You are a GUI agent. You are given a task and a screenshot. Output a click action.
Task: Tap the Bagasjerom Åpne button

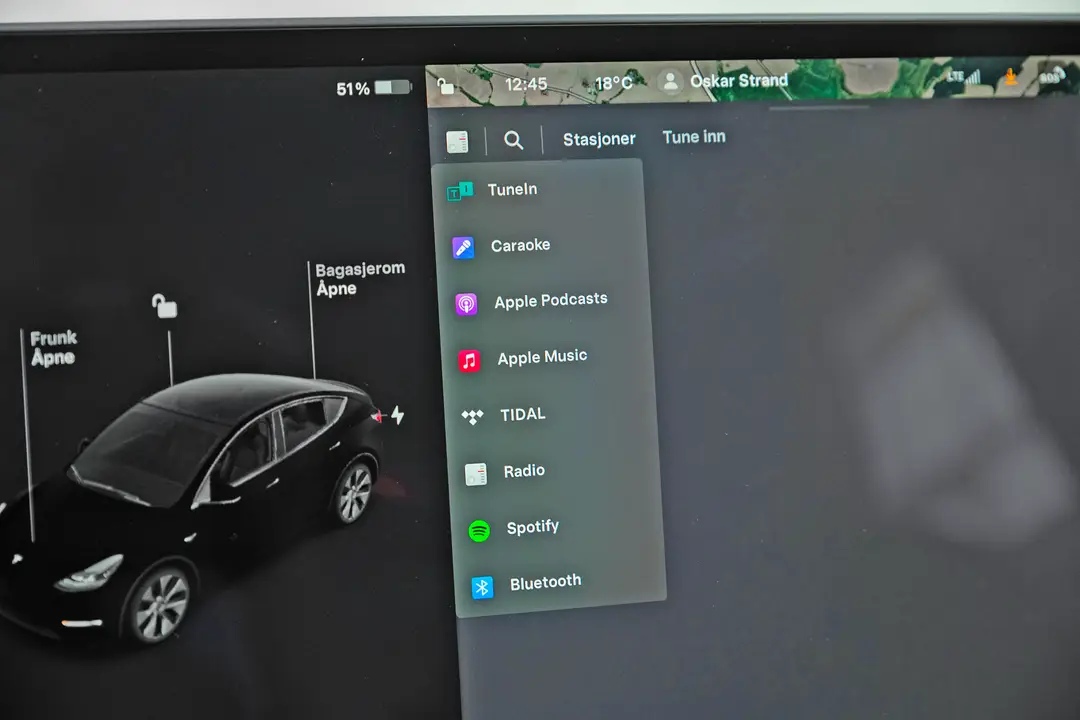point(360,278)
